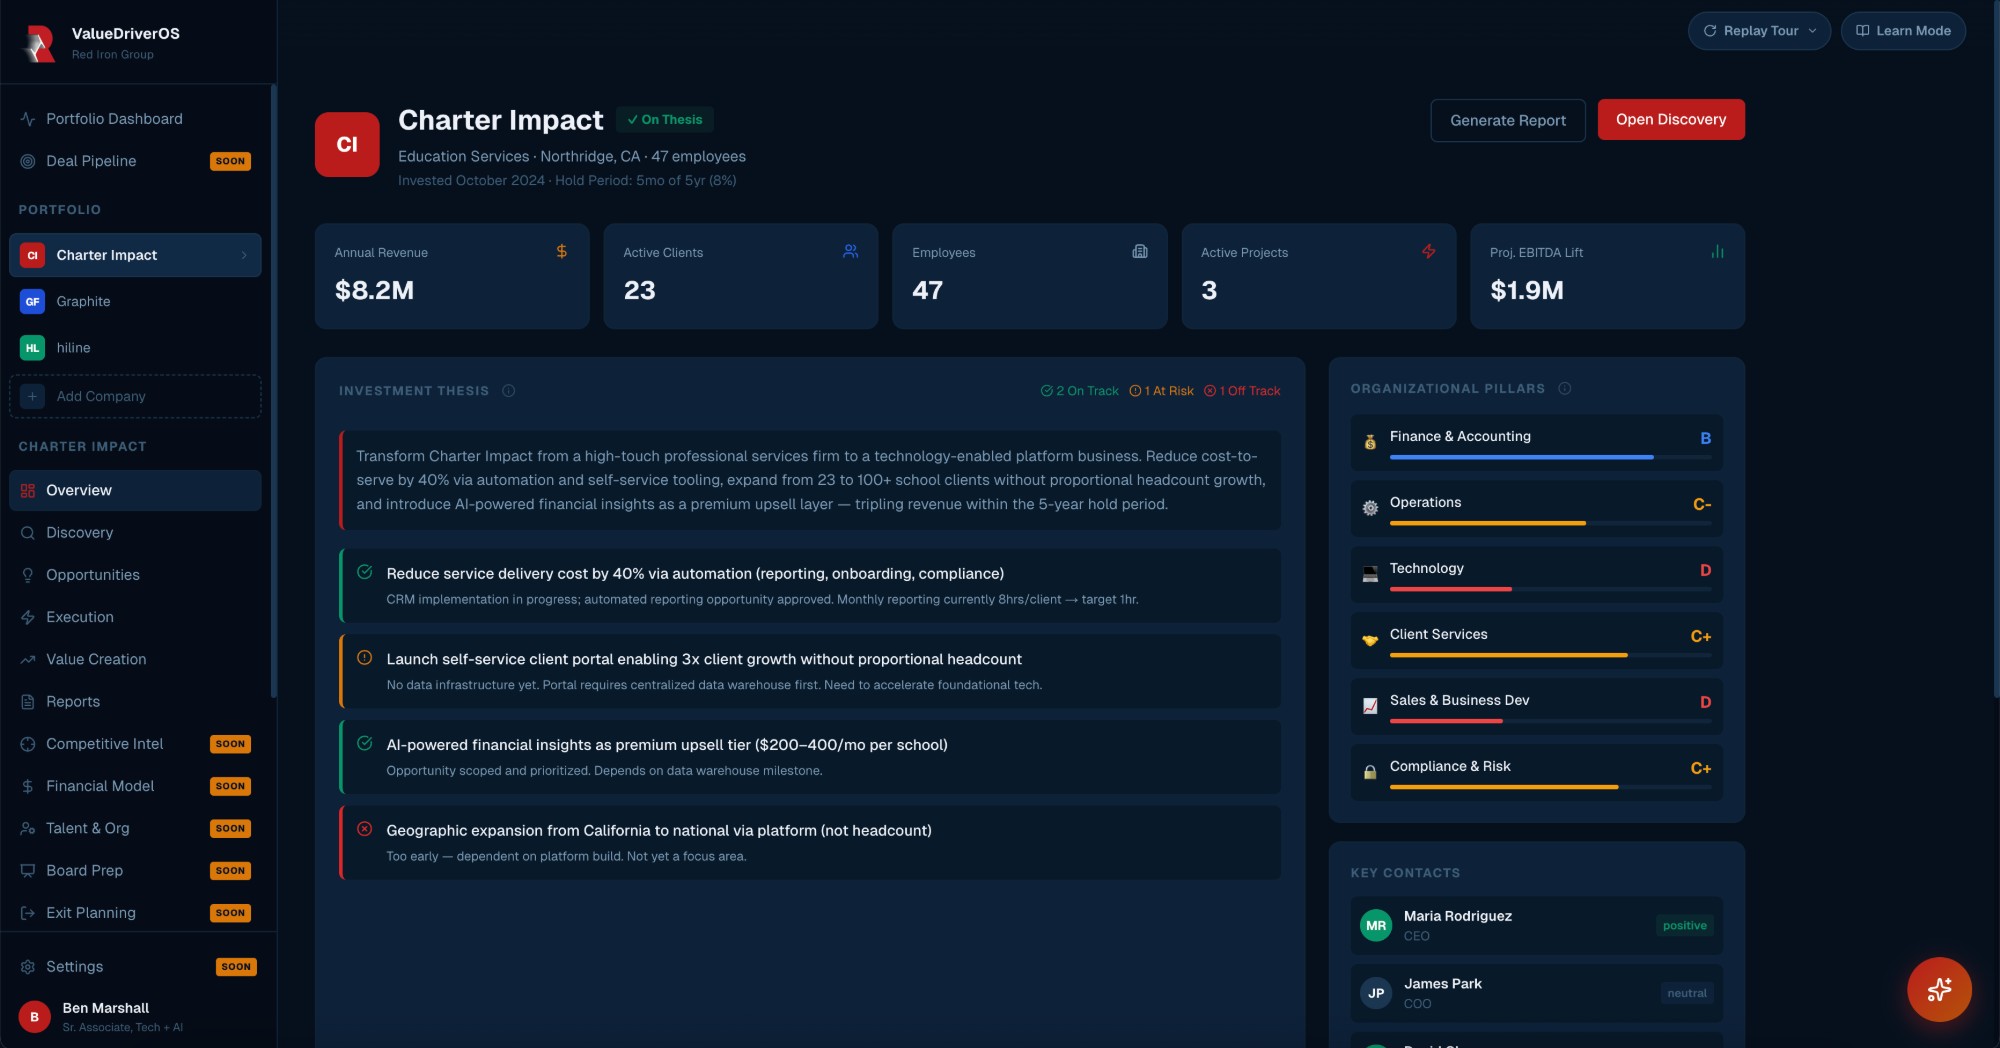Click the Annual Revenue dollar icon
Image resolution: width=2000 pixels, height=1048 pixels.
[x=562, y=252]
